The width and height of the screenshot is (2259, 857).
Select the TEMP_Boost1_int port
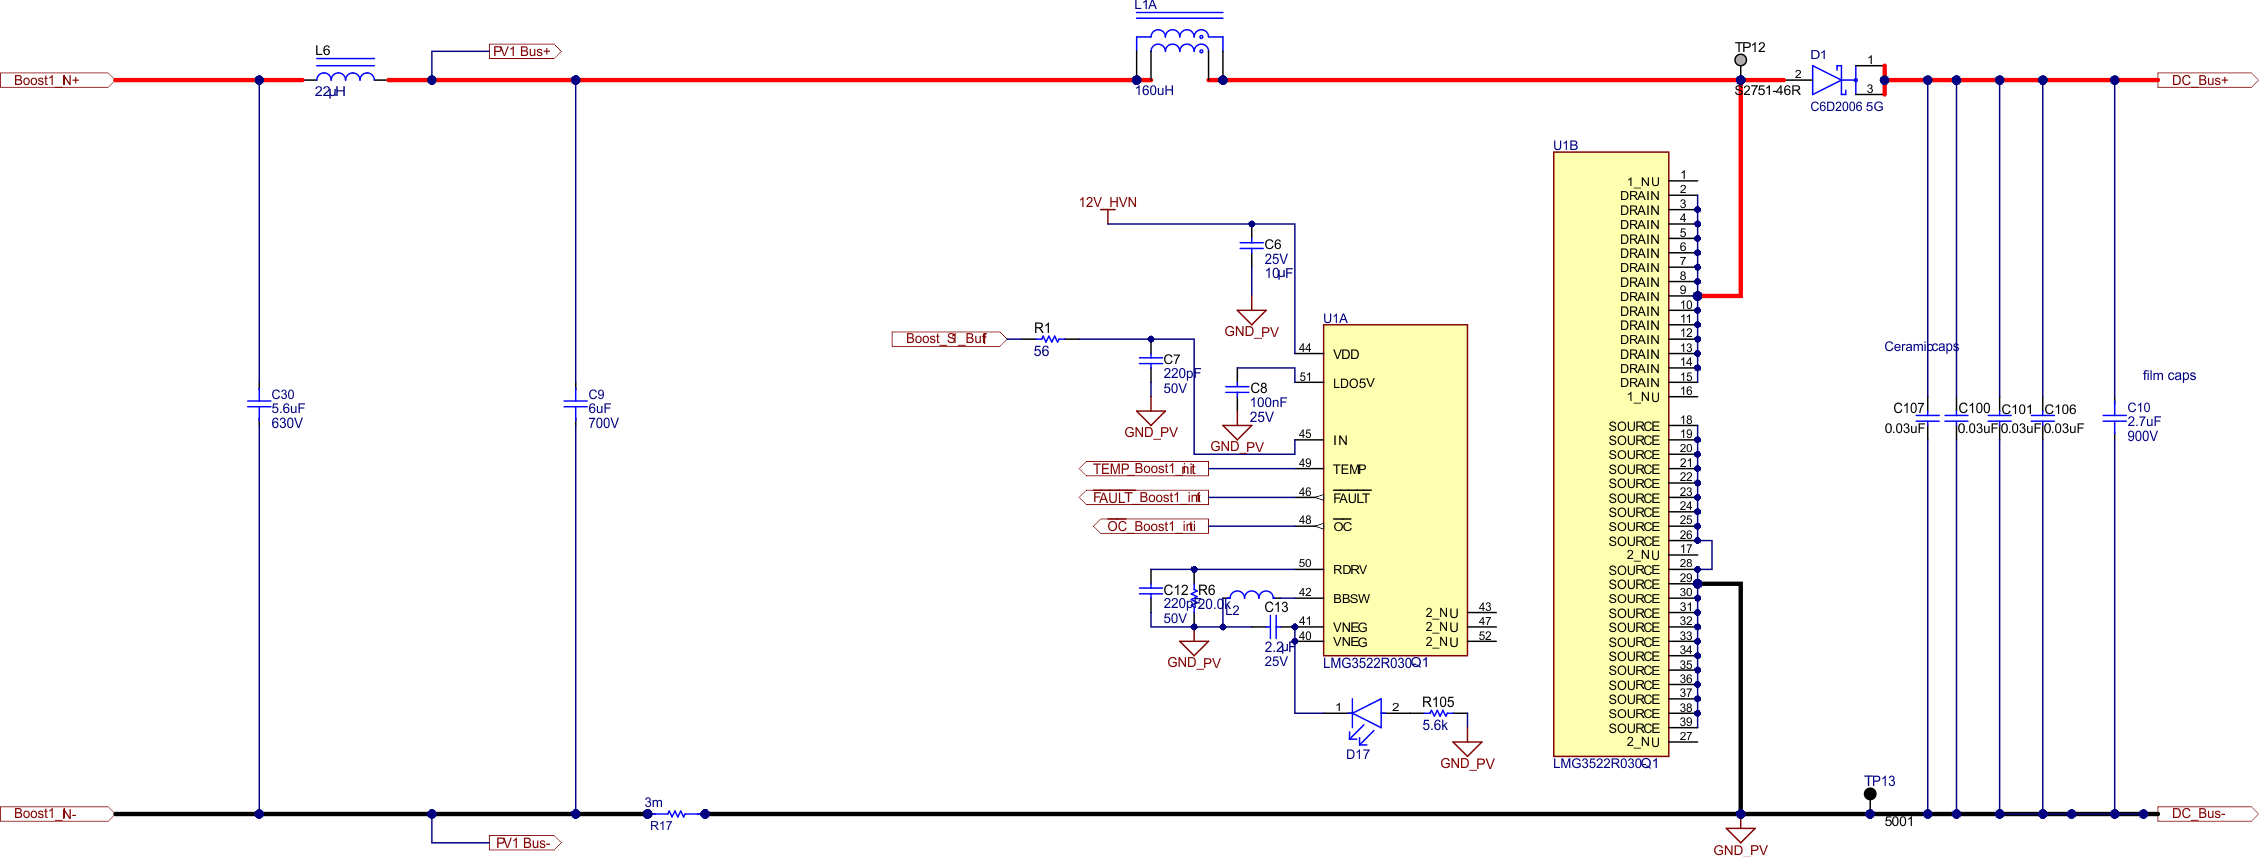click(x=1143, y=468)
